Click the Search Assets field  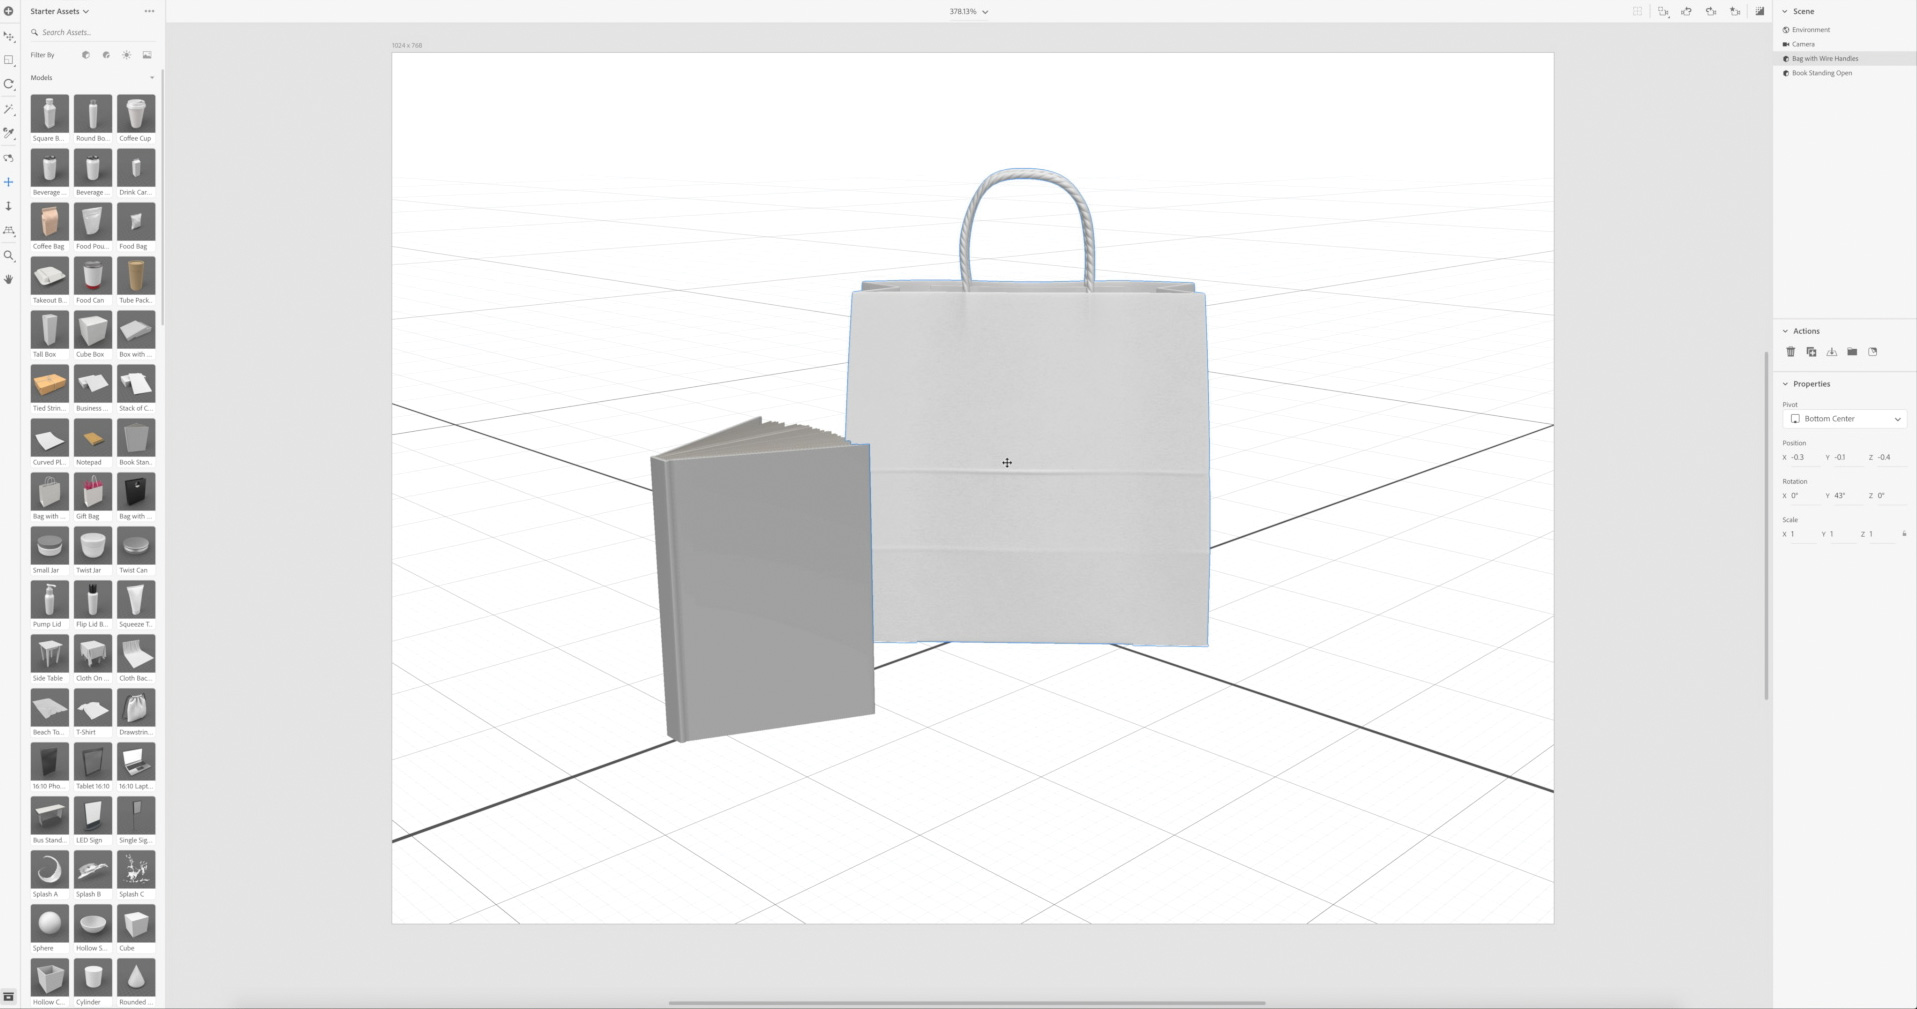pos(92,32)
